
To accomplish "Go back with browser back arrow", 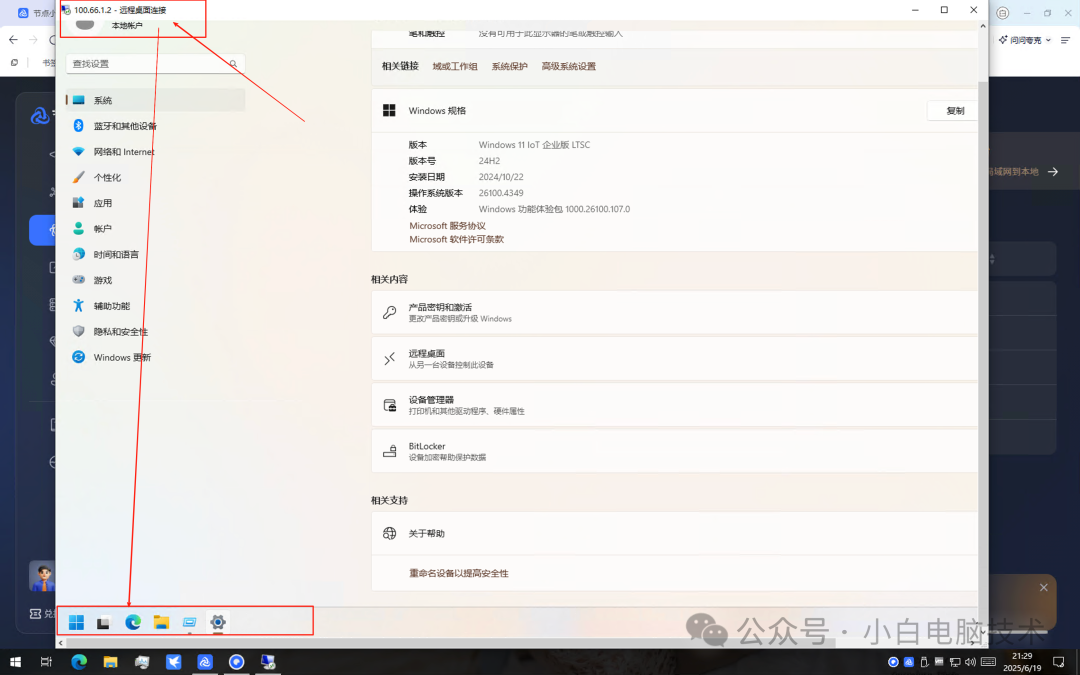I will point(13,40).
